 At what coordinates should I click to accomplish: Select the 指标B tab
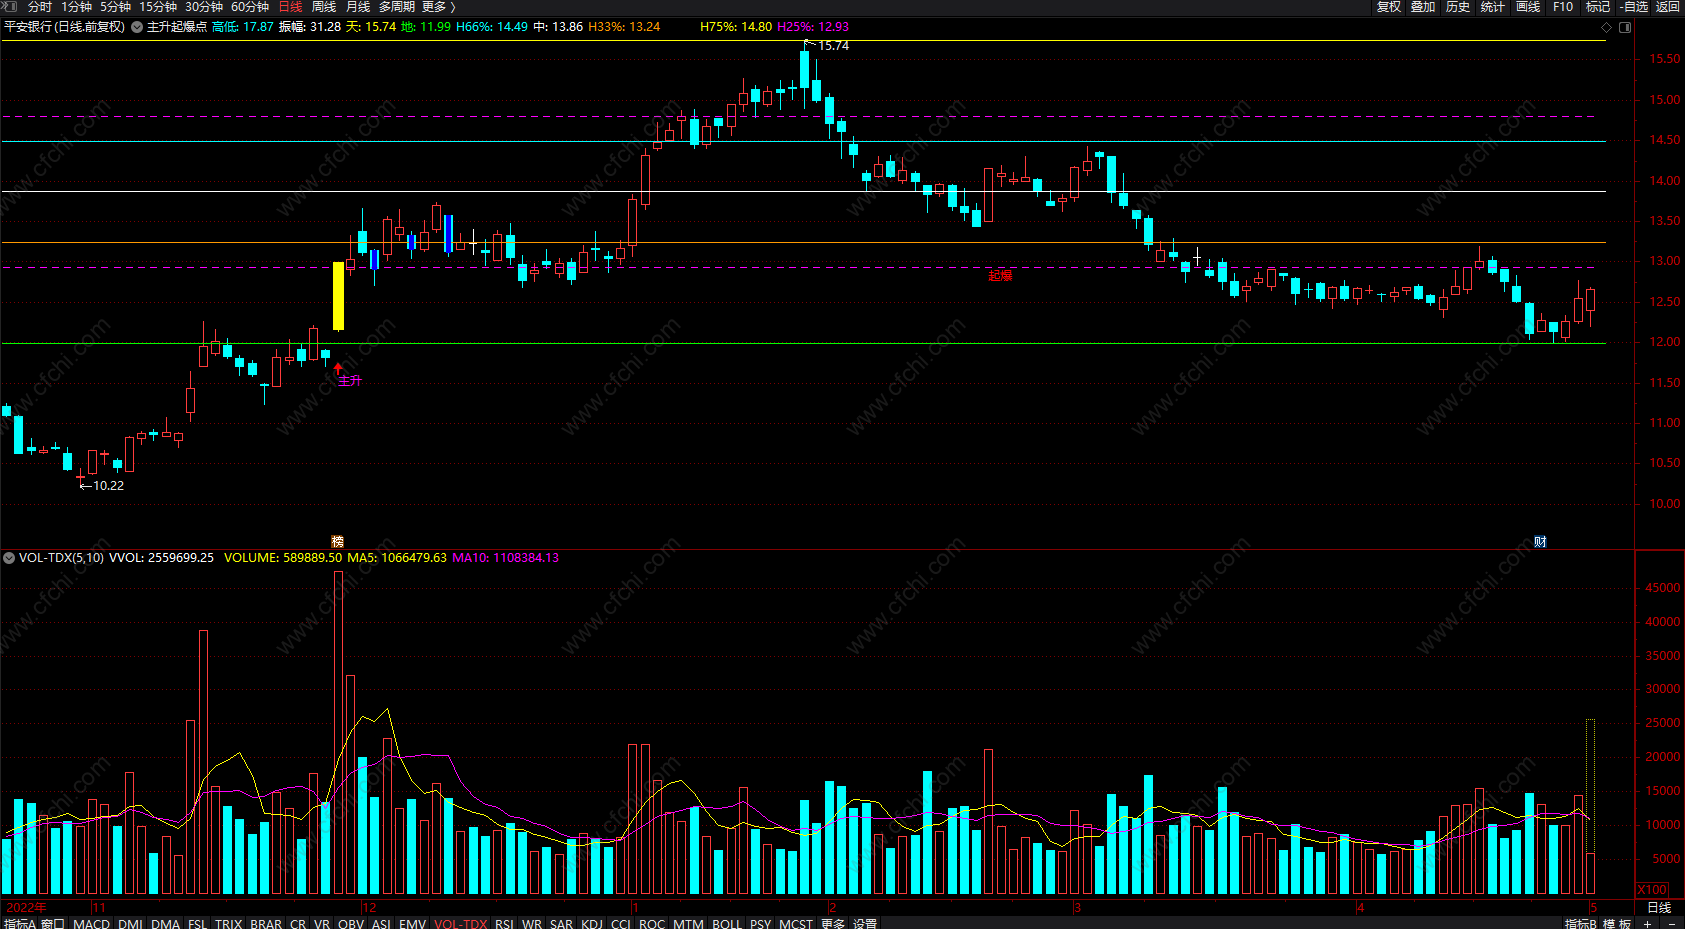(x=1581, y=923)
